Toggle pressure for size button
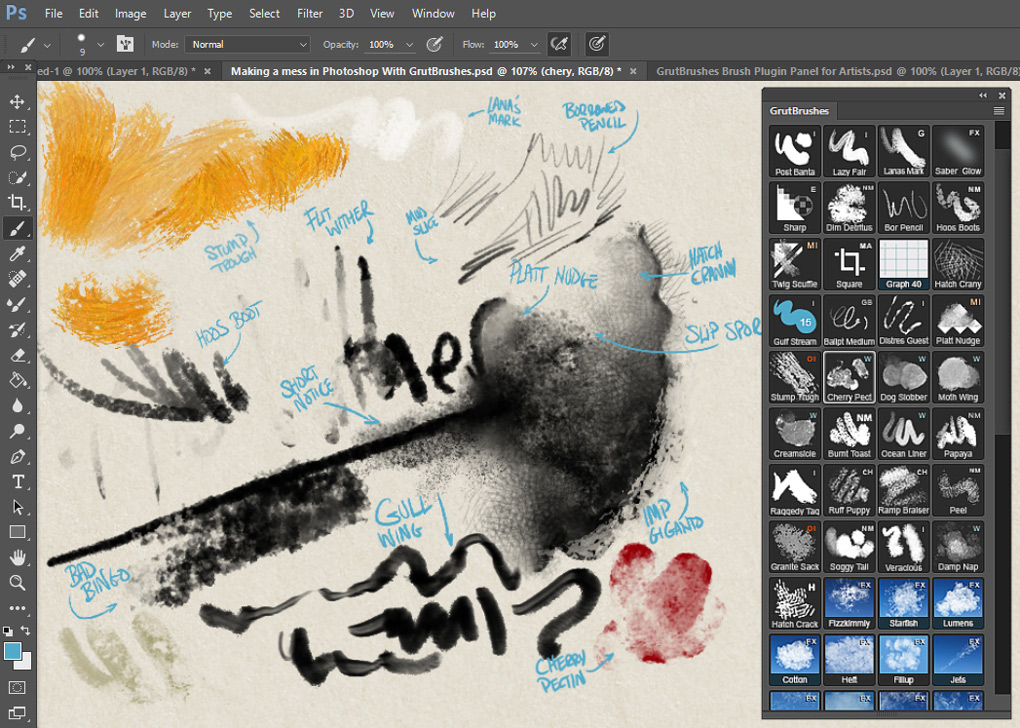Viewport: 1020px width, 728px height. [x=597, y=44]
